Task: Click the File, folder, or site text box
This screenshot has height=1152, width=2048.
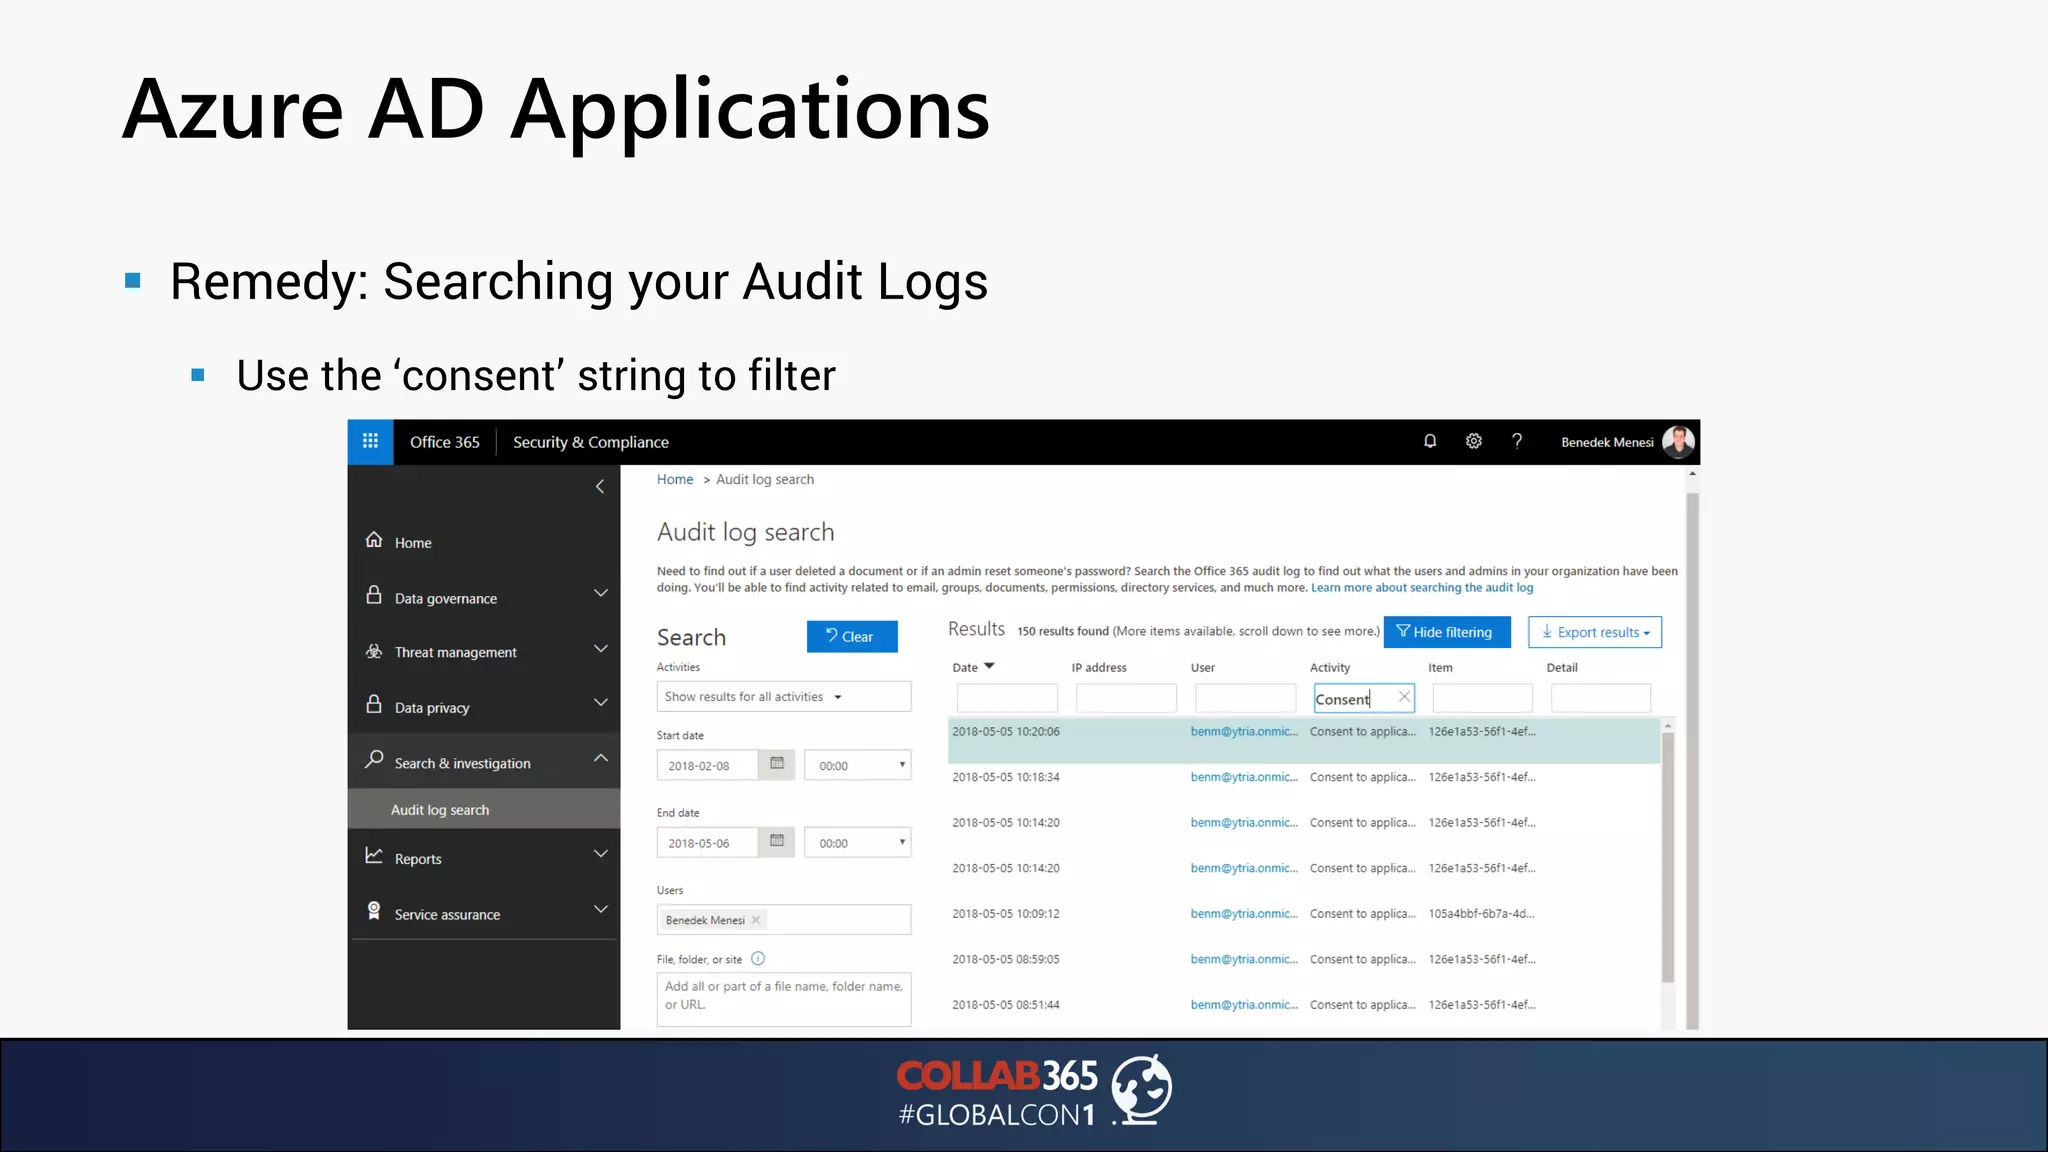Action: point(784,999)
